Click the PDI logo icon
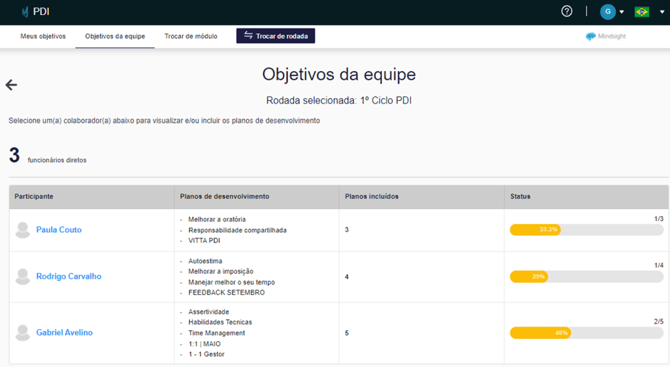Image resolution: width=670 pixels, height=367 pixels. pyautogui.click(x=25, y=12)
